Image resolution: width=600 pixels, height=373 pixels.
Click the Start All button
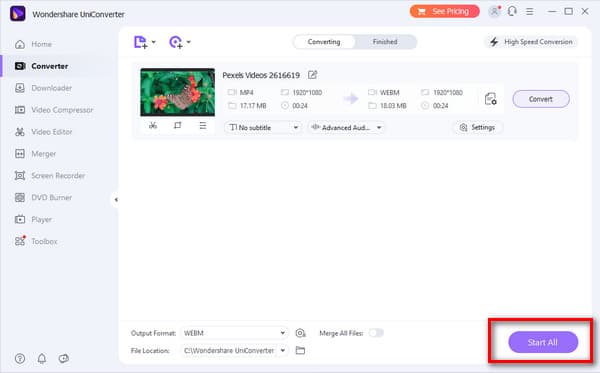point(543,342)
